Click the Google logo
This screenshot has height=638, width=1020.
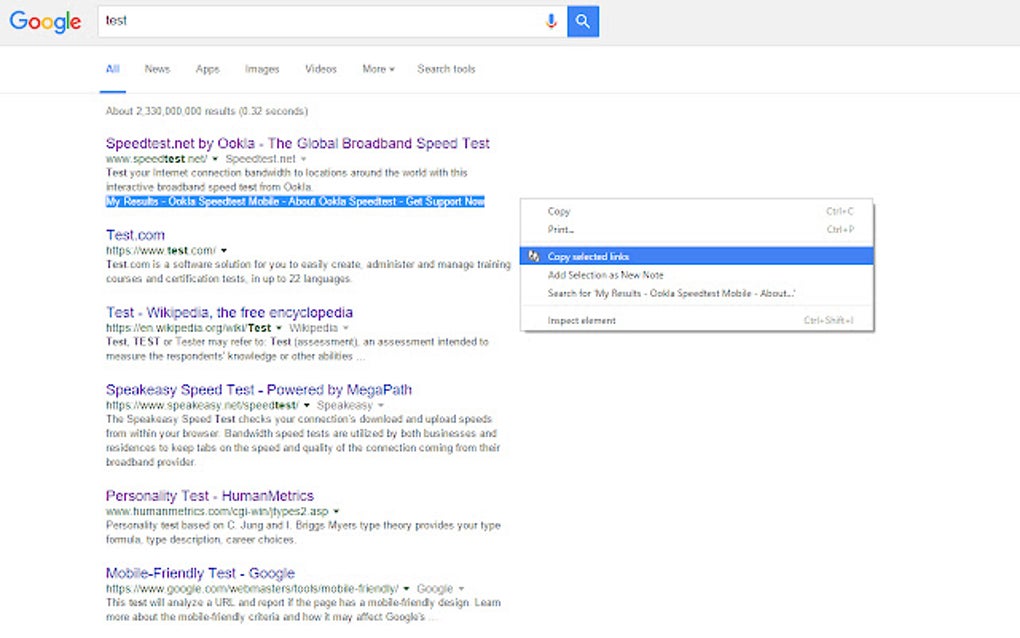point(44,22)
